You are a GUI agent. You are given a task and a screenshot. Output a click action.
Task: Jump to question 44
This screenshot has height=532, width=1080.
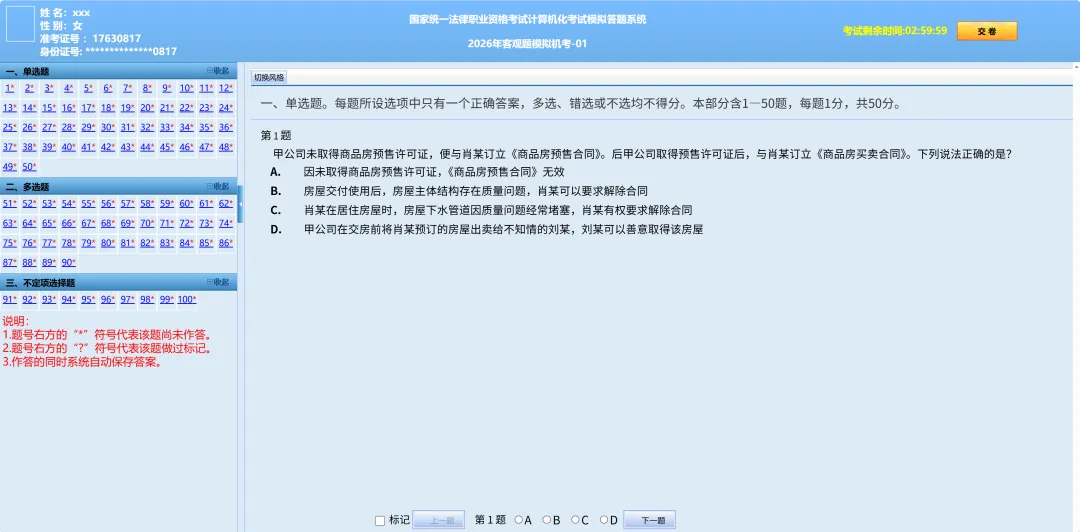tap(147, 147)
